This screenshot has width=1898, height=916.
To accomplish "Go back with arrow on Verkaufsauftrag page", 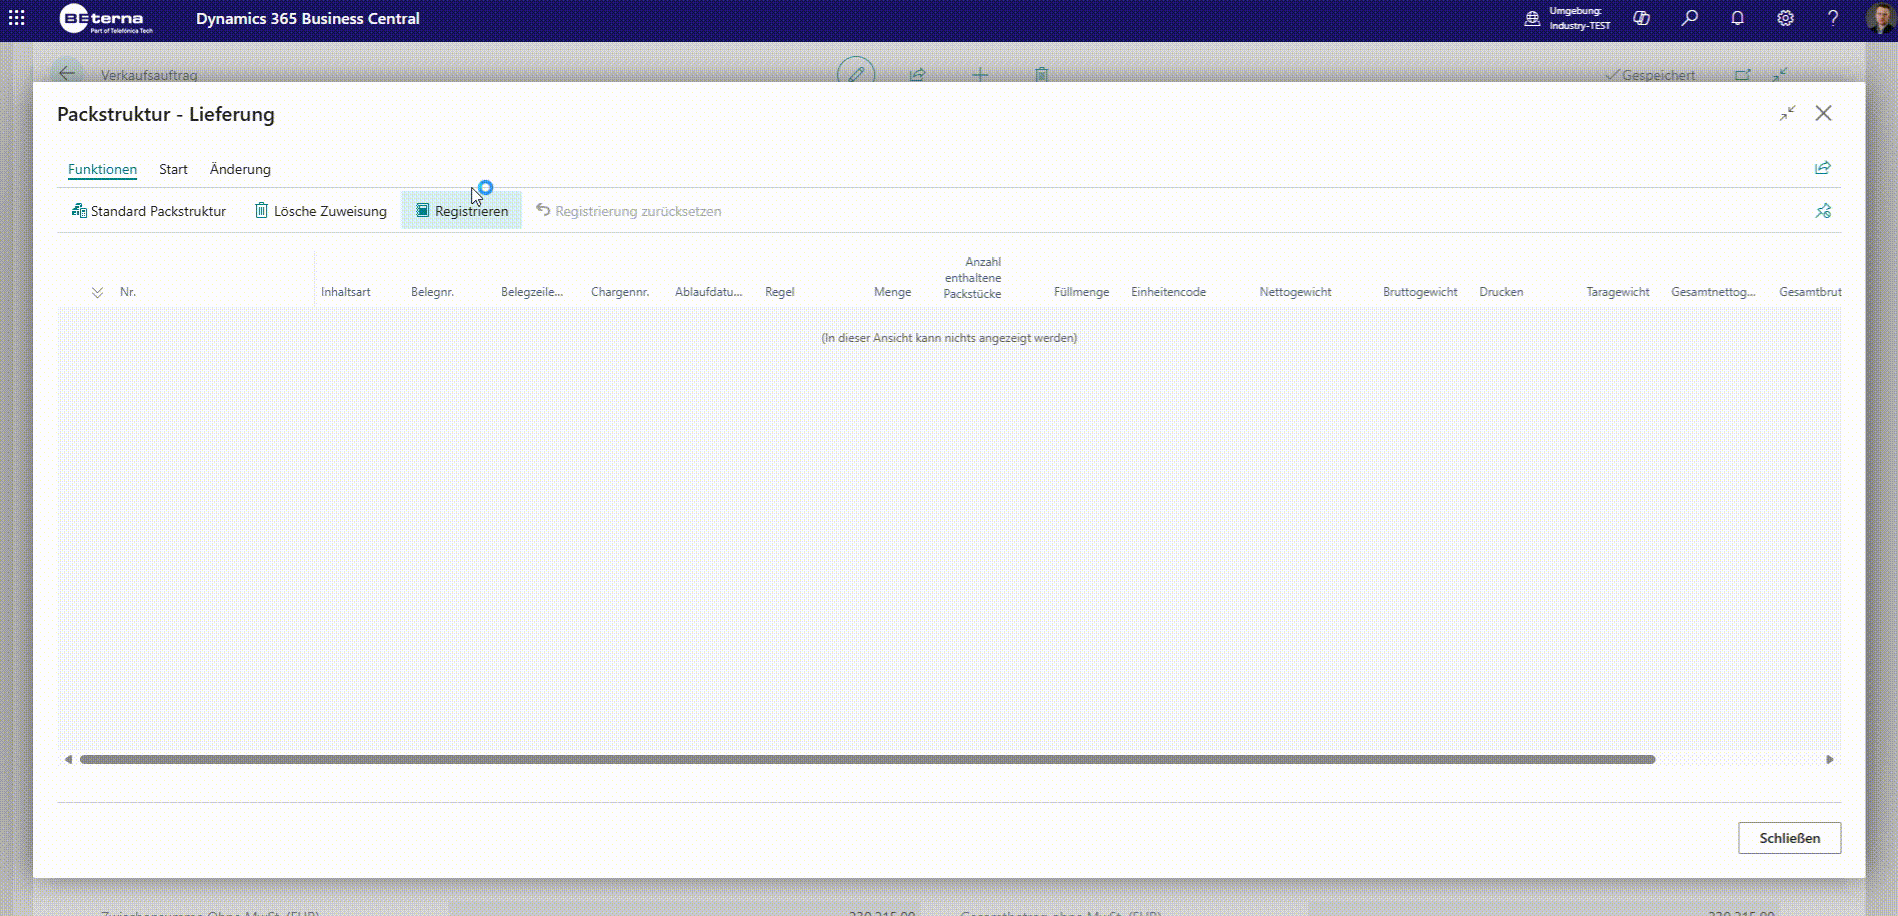I will 66,74.
